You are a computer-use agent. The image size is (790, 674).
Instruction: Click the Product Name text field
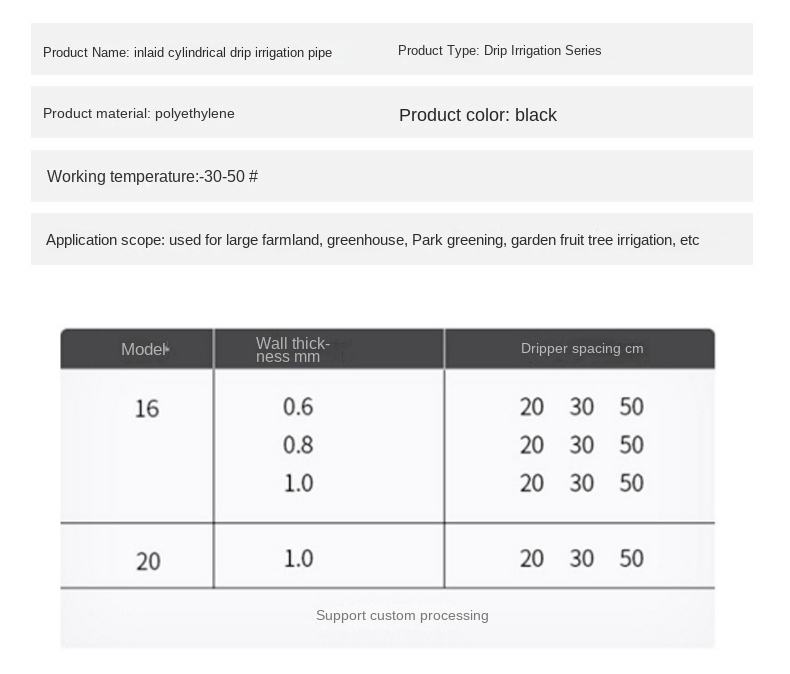pos(188,52)
